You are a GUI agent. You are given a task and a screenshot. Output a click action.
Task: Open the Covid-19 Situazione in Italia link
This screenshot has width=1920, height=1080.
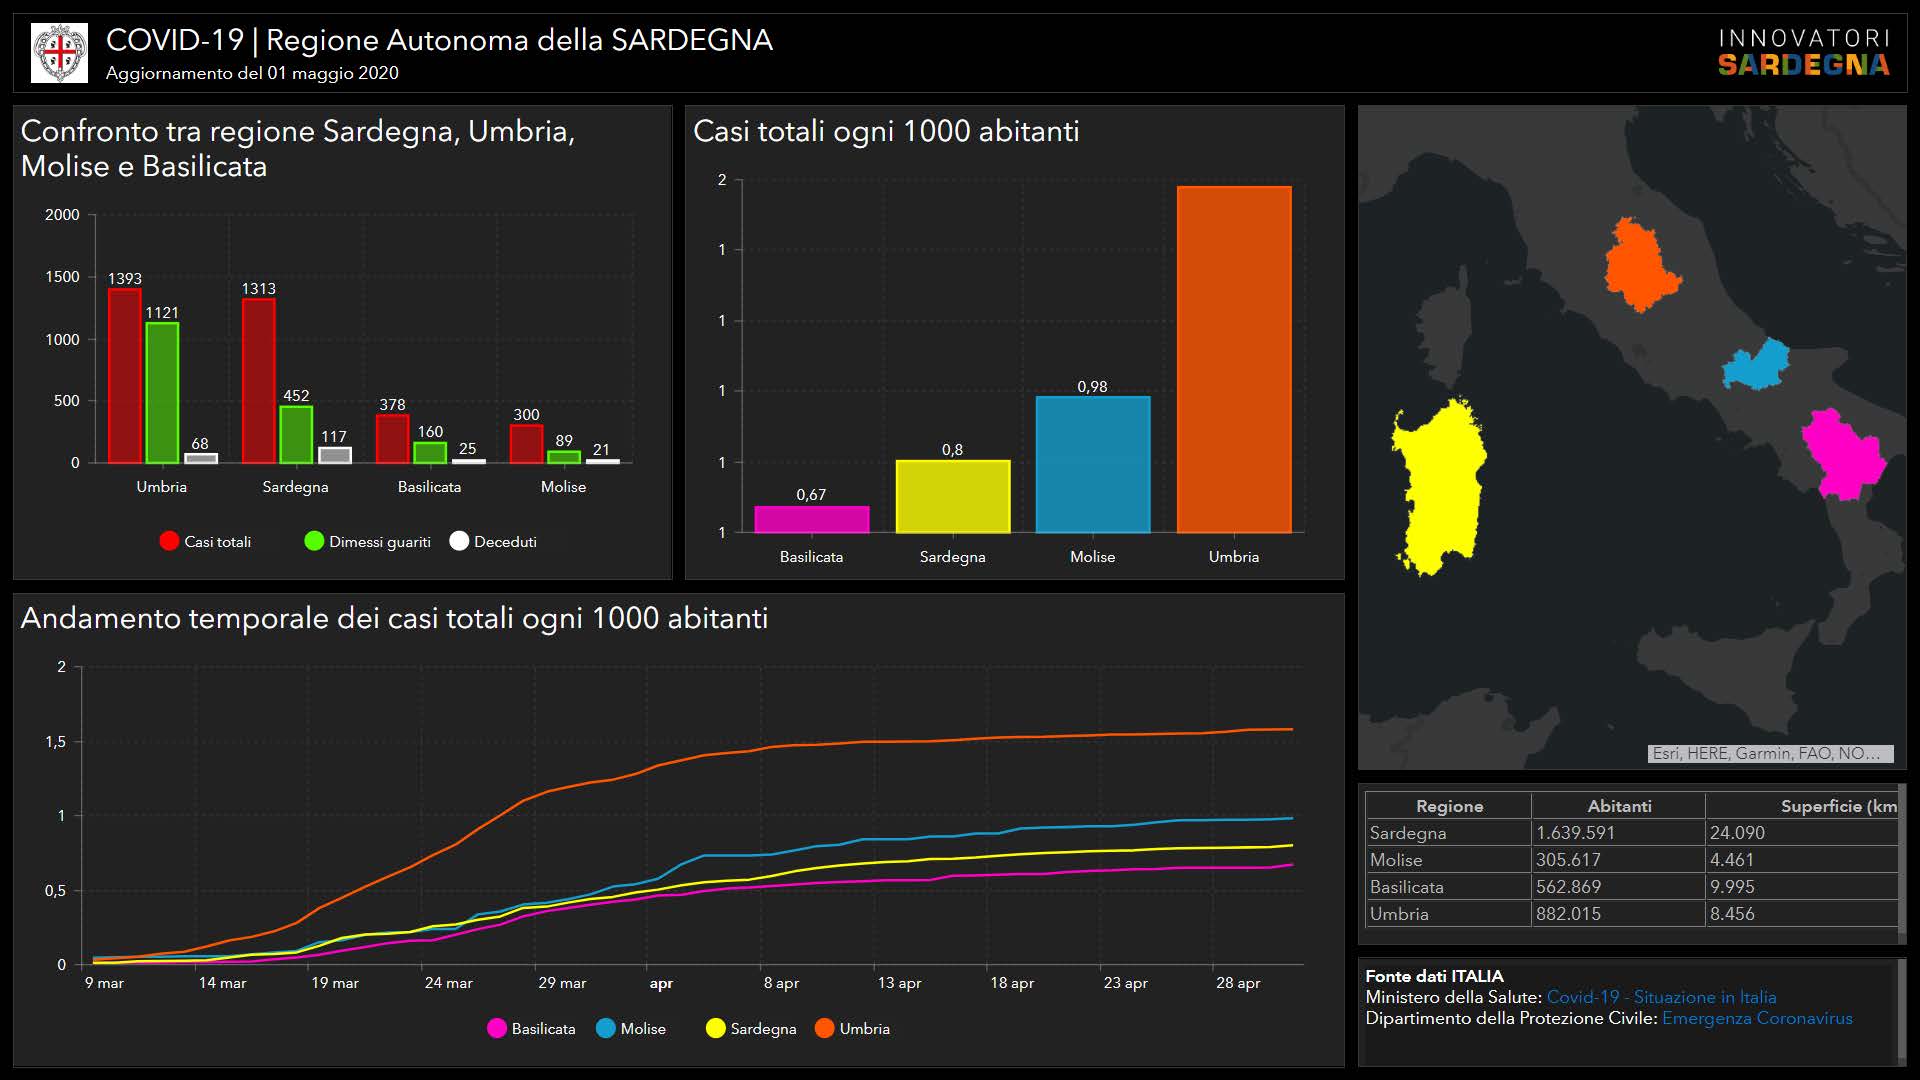click(1661, 997)
